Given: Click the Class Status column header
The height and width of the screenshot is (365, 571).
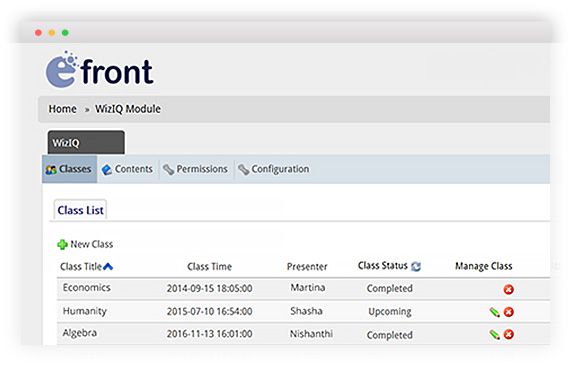Looking at the screenshot, I should tap(382, 266).
